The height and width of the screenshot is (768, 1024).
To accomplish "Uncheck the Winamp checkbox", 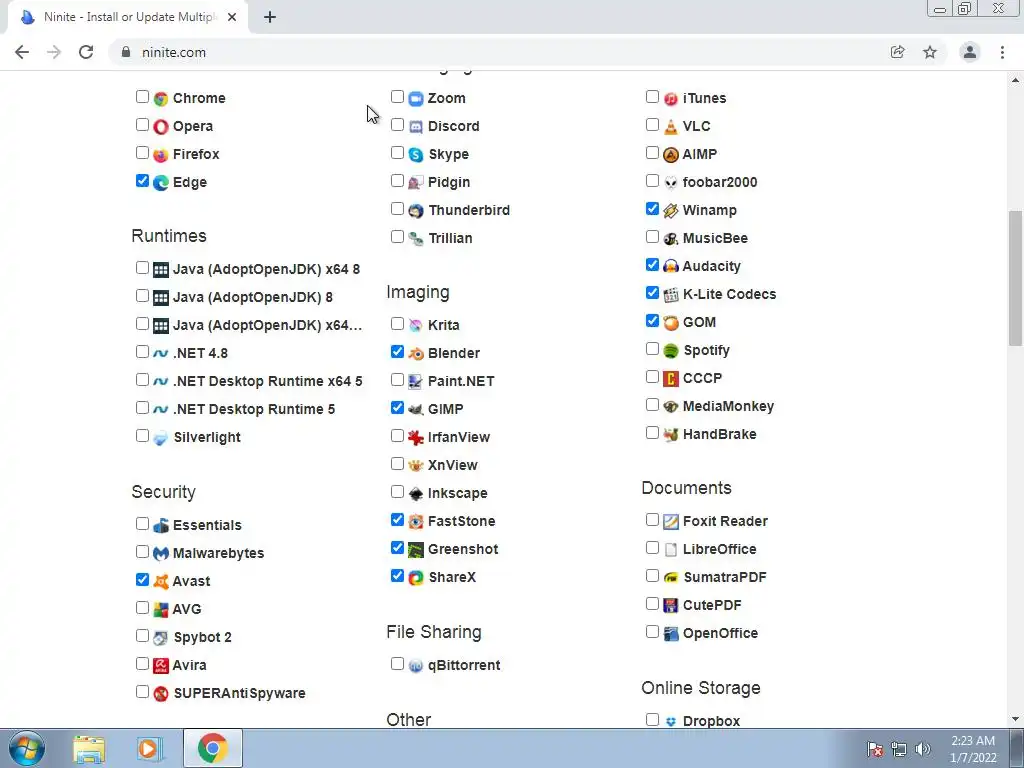I will click(652, 209).
